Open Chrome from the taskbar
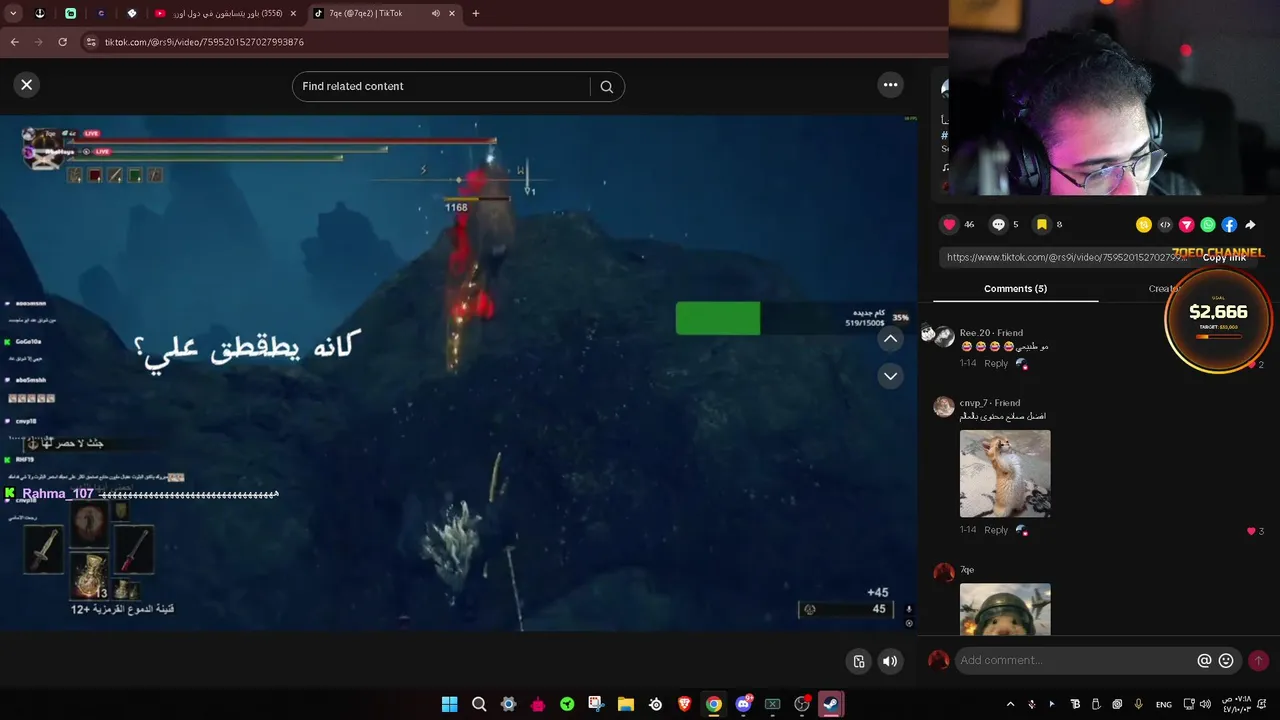Image resolution: width=1280 pixels, height=720 pixels. 713,704
